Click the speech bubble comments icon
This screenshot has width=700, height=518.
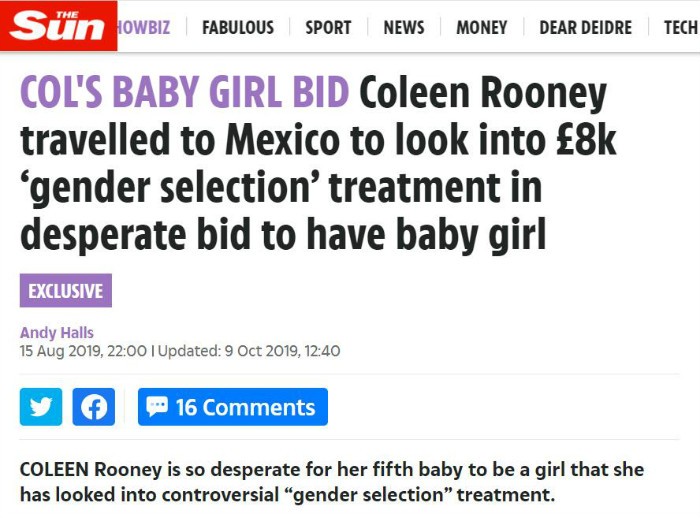point(157,406)
